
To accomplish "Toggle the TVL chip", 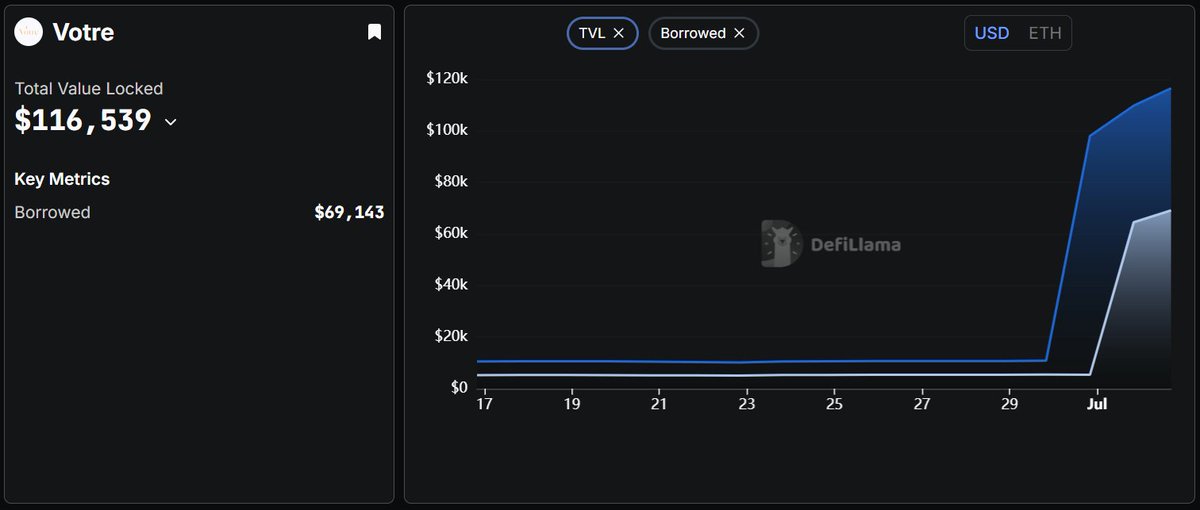I will 602,33.
